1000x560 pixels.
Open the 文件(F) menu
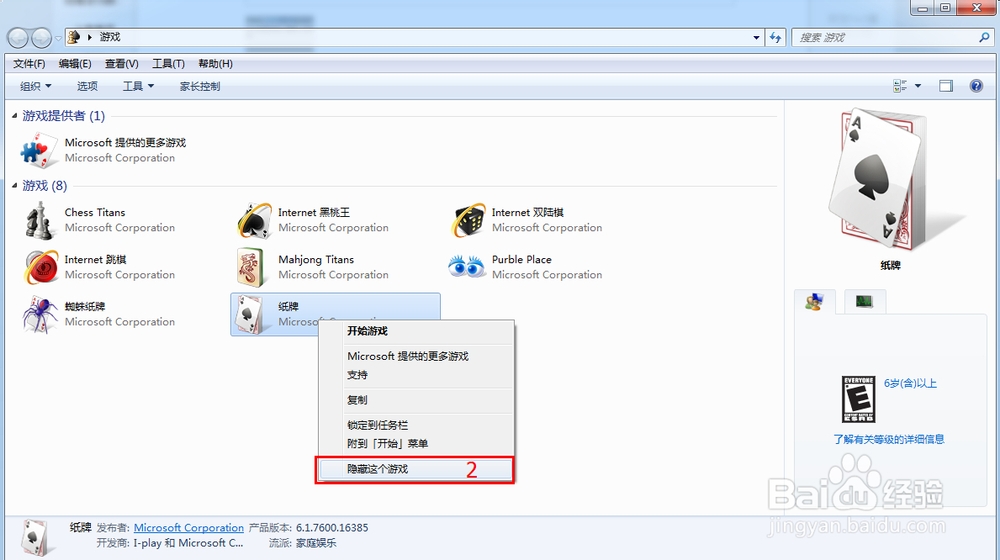click(29, 64)
